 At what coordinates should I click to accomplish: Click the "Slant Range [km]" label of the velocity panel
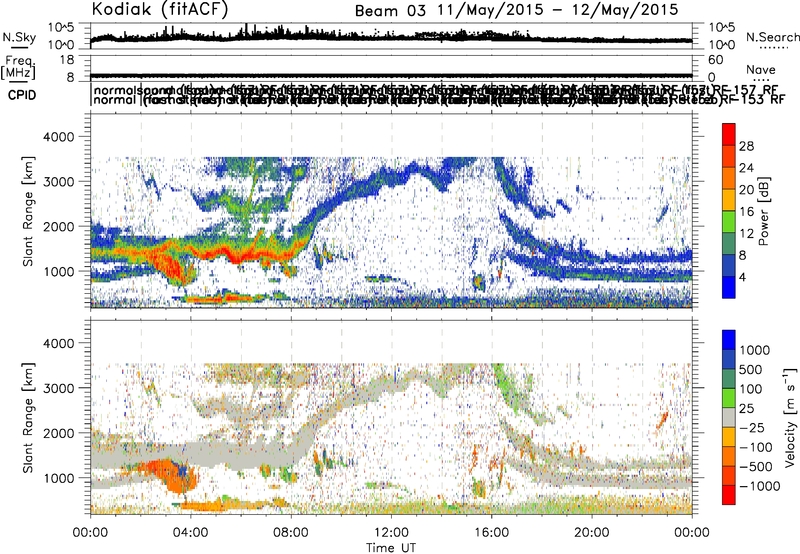(29, 417)
